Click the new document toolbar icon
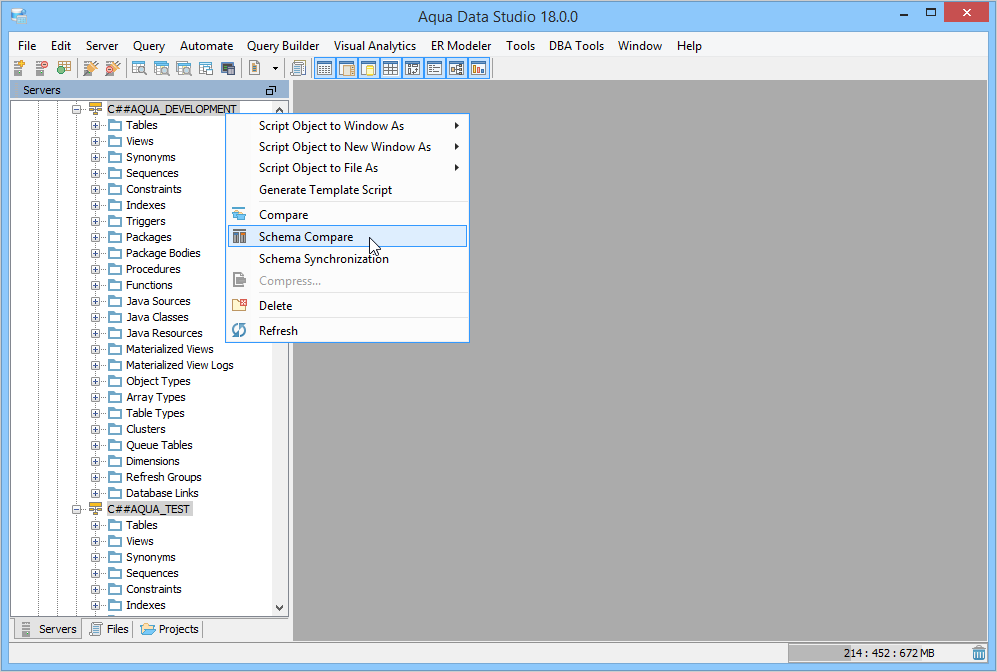The image size is (997, 672). coord(254,68)
